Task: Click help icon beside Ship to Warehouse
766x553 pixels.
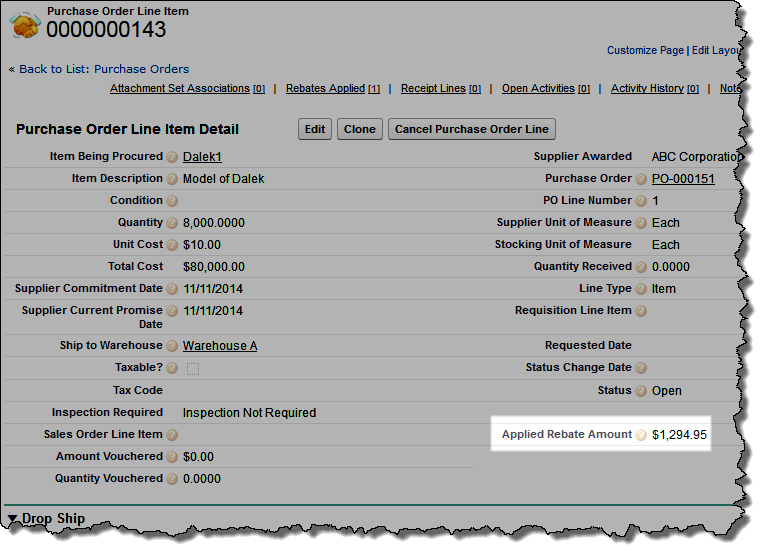Action: (x=172, y=346)
